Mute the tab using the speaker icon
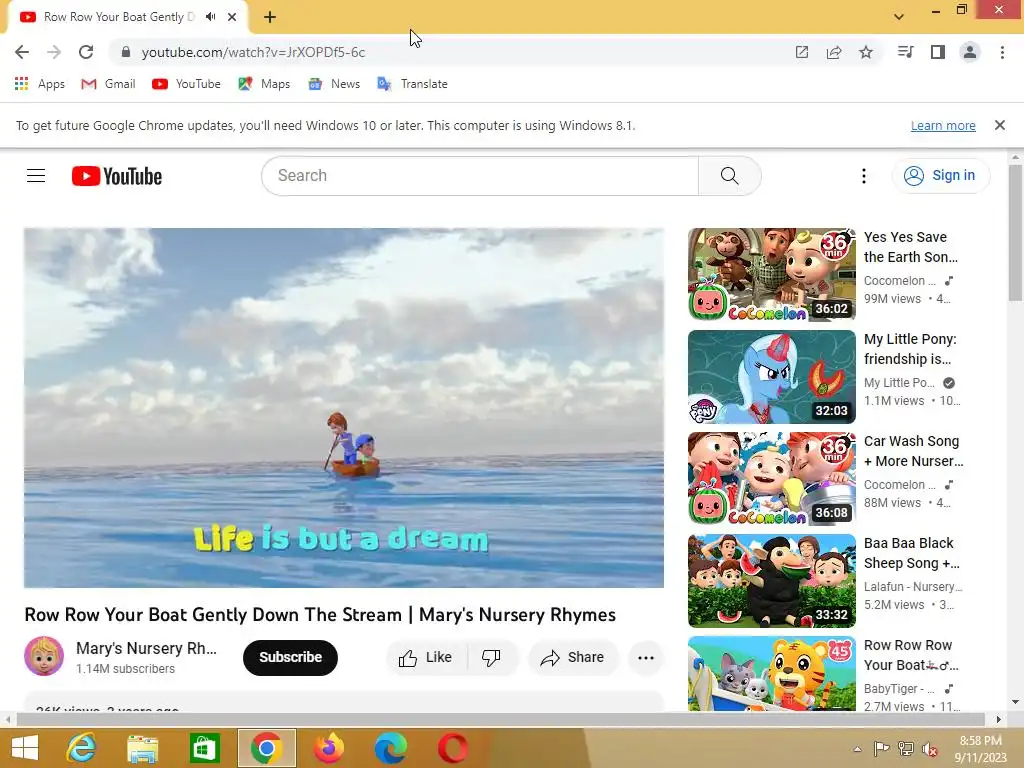This screenshot has width=1024, height=768. 210,17
